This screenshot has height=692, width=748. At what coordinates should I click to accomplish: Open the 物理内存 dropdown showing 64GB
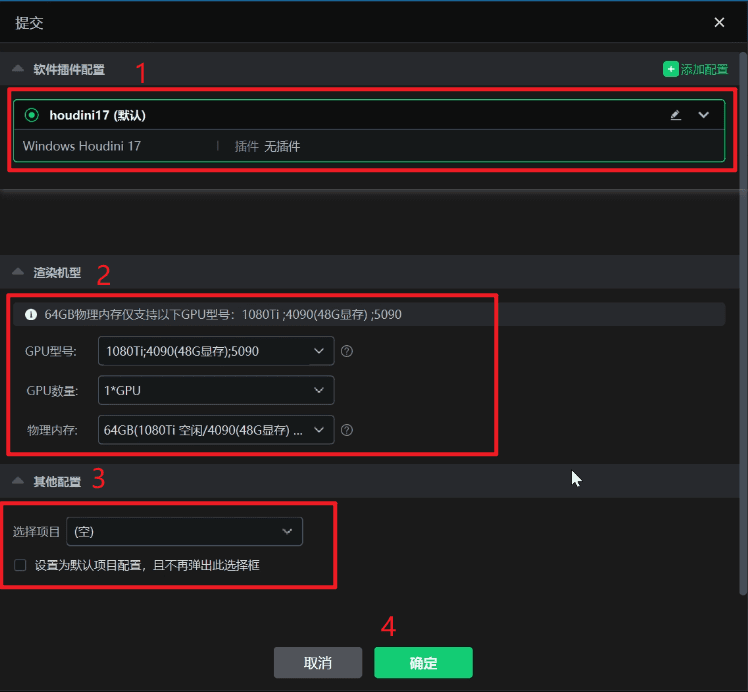(x=216, y=430)
